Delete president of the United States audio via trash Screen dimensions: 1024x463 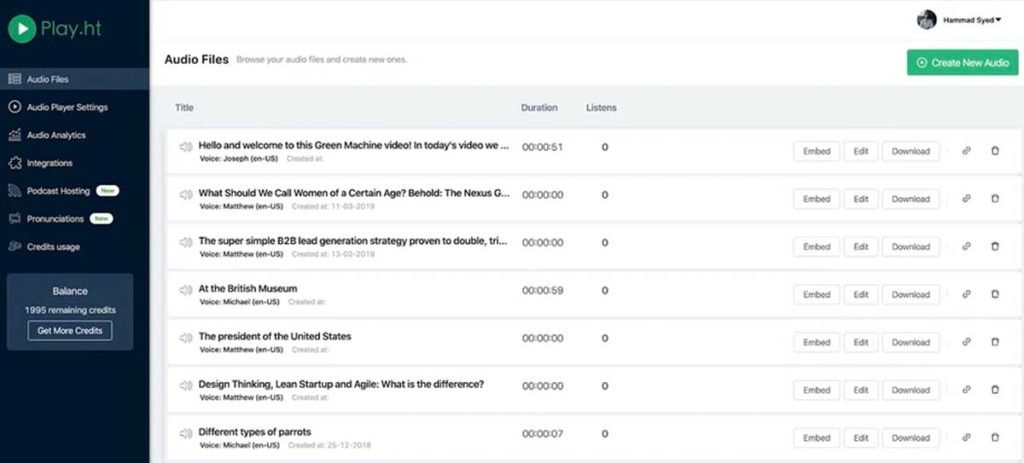coord(995,342)
